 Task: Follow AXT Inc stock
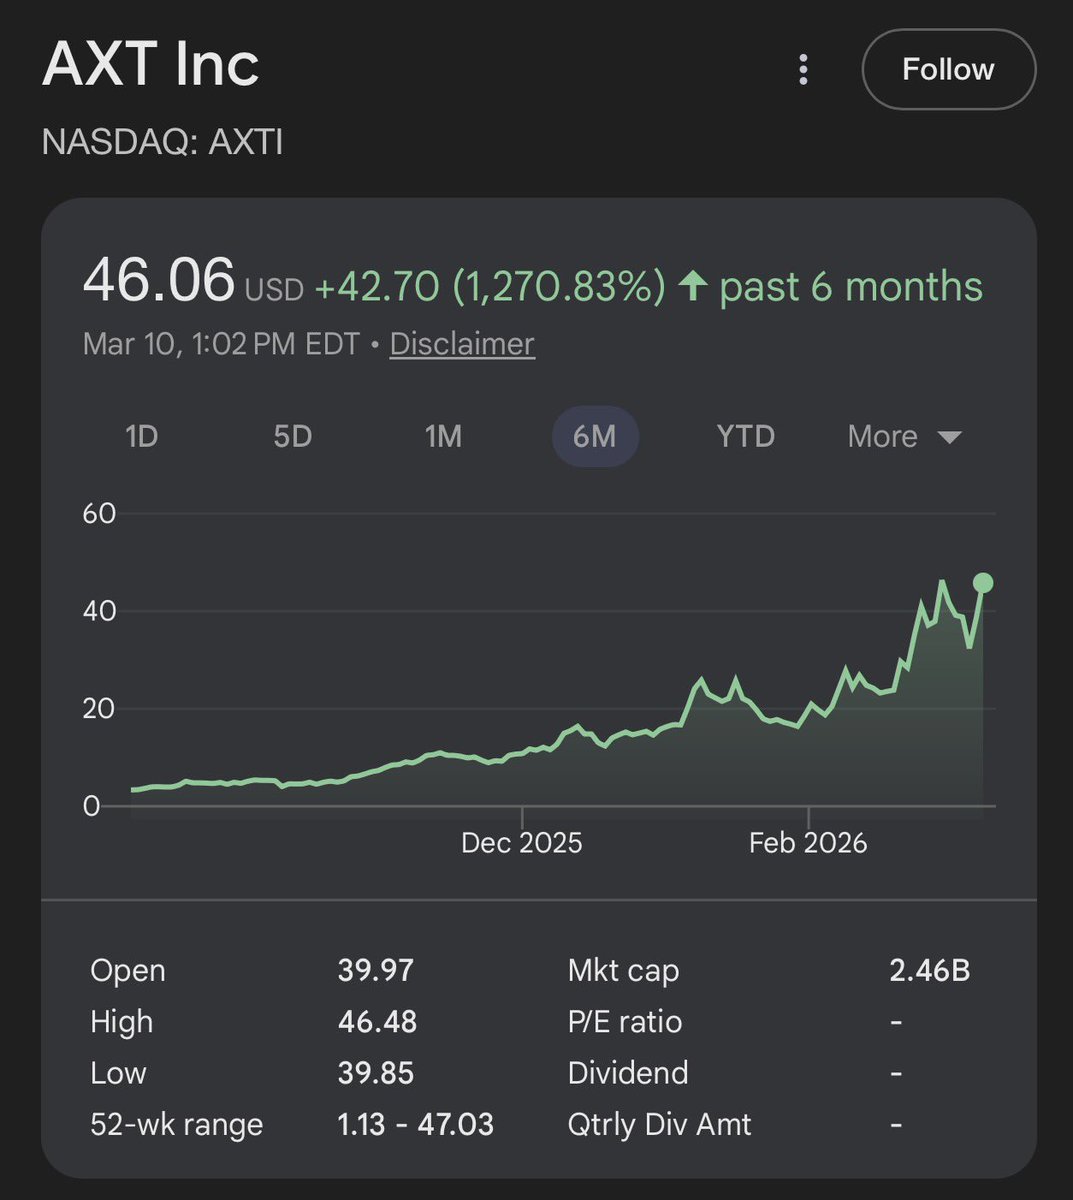point(948,69)
